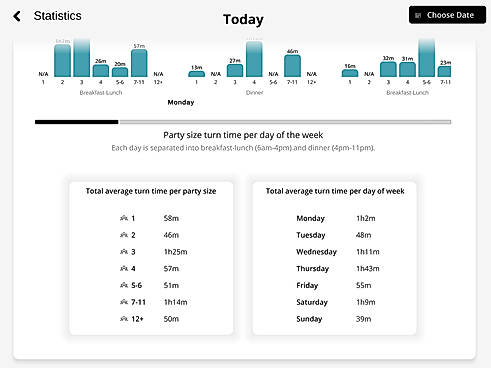Go back using the left arrow icon
Viewport: 491px width, 368px height.
click(17, 16)
